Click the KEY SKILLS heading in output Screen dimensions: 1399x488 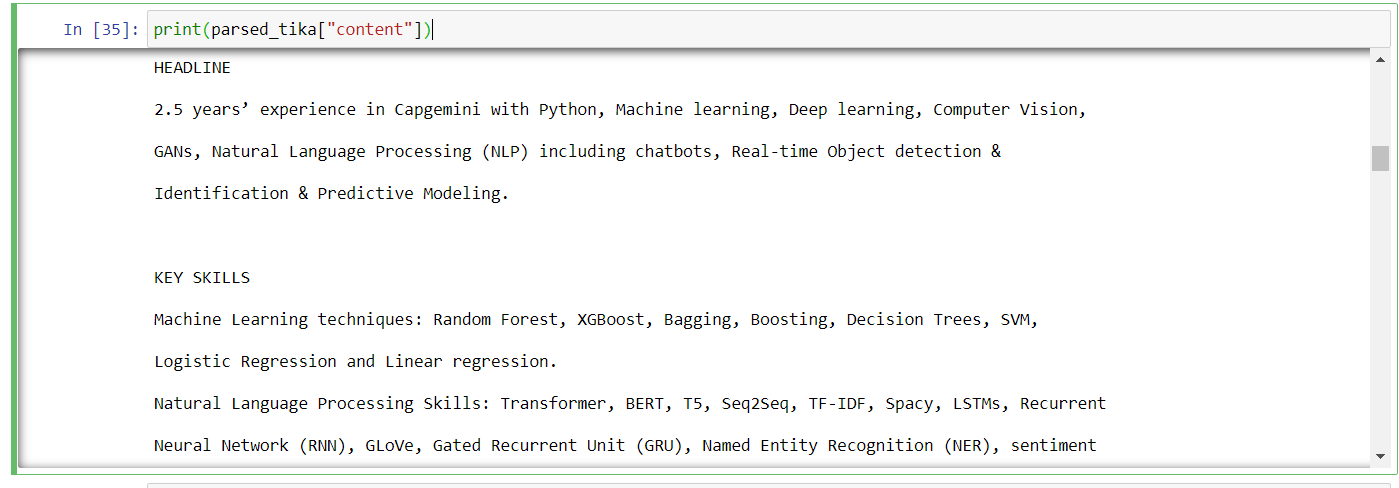[202, 278]
